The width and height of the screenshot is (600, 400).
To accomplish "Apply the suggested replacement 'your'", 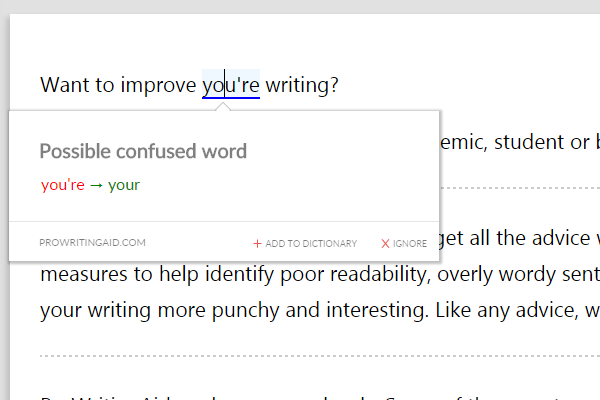I will (124, 185).
